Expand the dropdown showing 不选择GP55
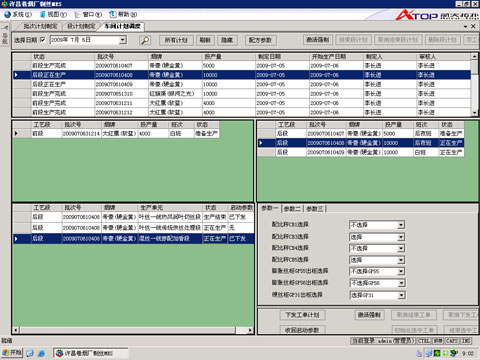Image resolution: width=480 pixels, height=360 pixels. 401,271
